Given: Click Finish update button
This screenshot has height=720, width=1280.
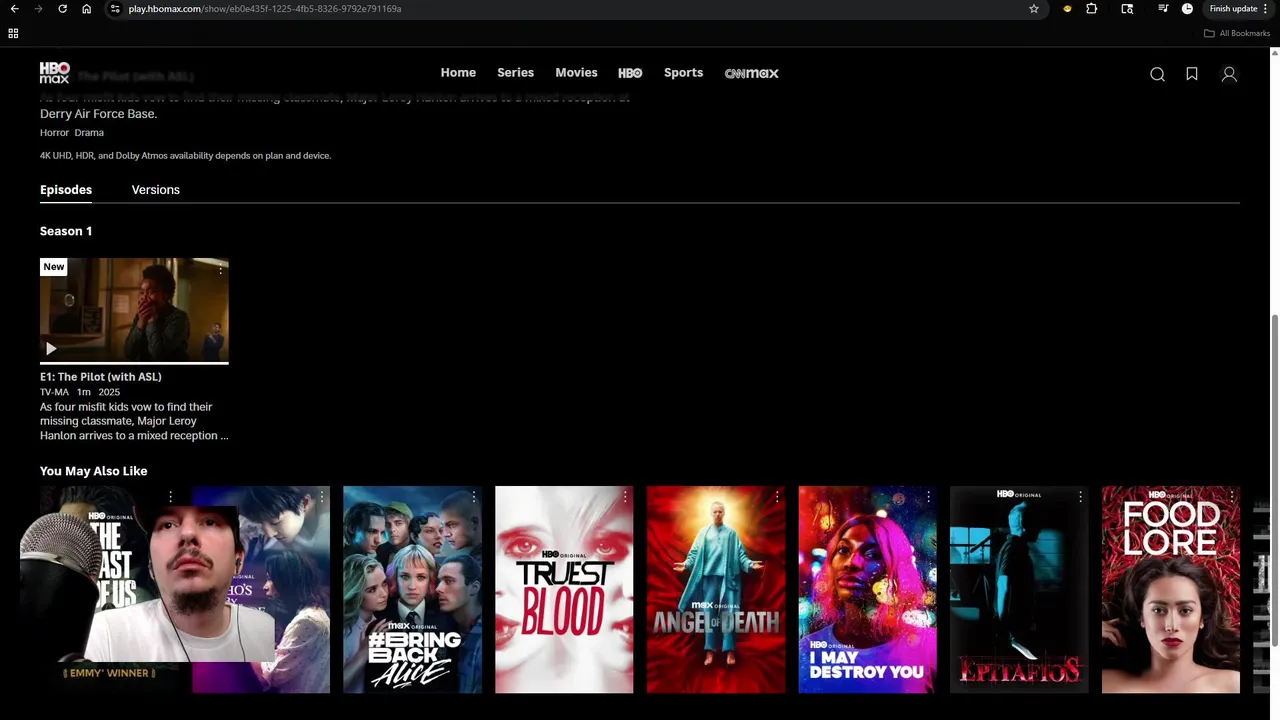Looking at the screenshot, I should tap(1233, 9).
